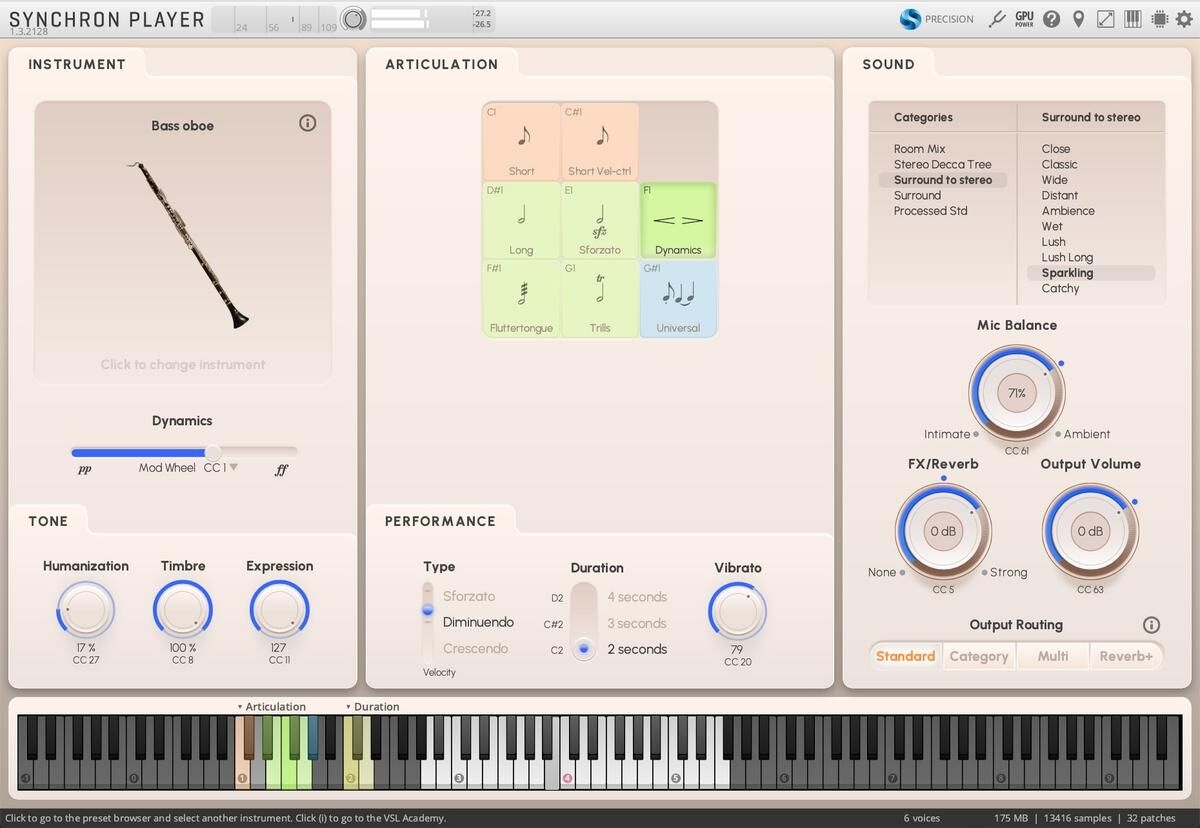This screenshot has height=828, width=1200.
Task: Expand the Duration keyboard label triangle
Action: click(349, 707)
